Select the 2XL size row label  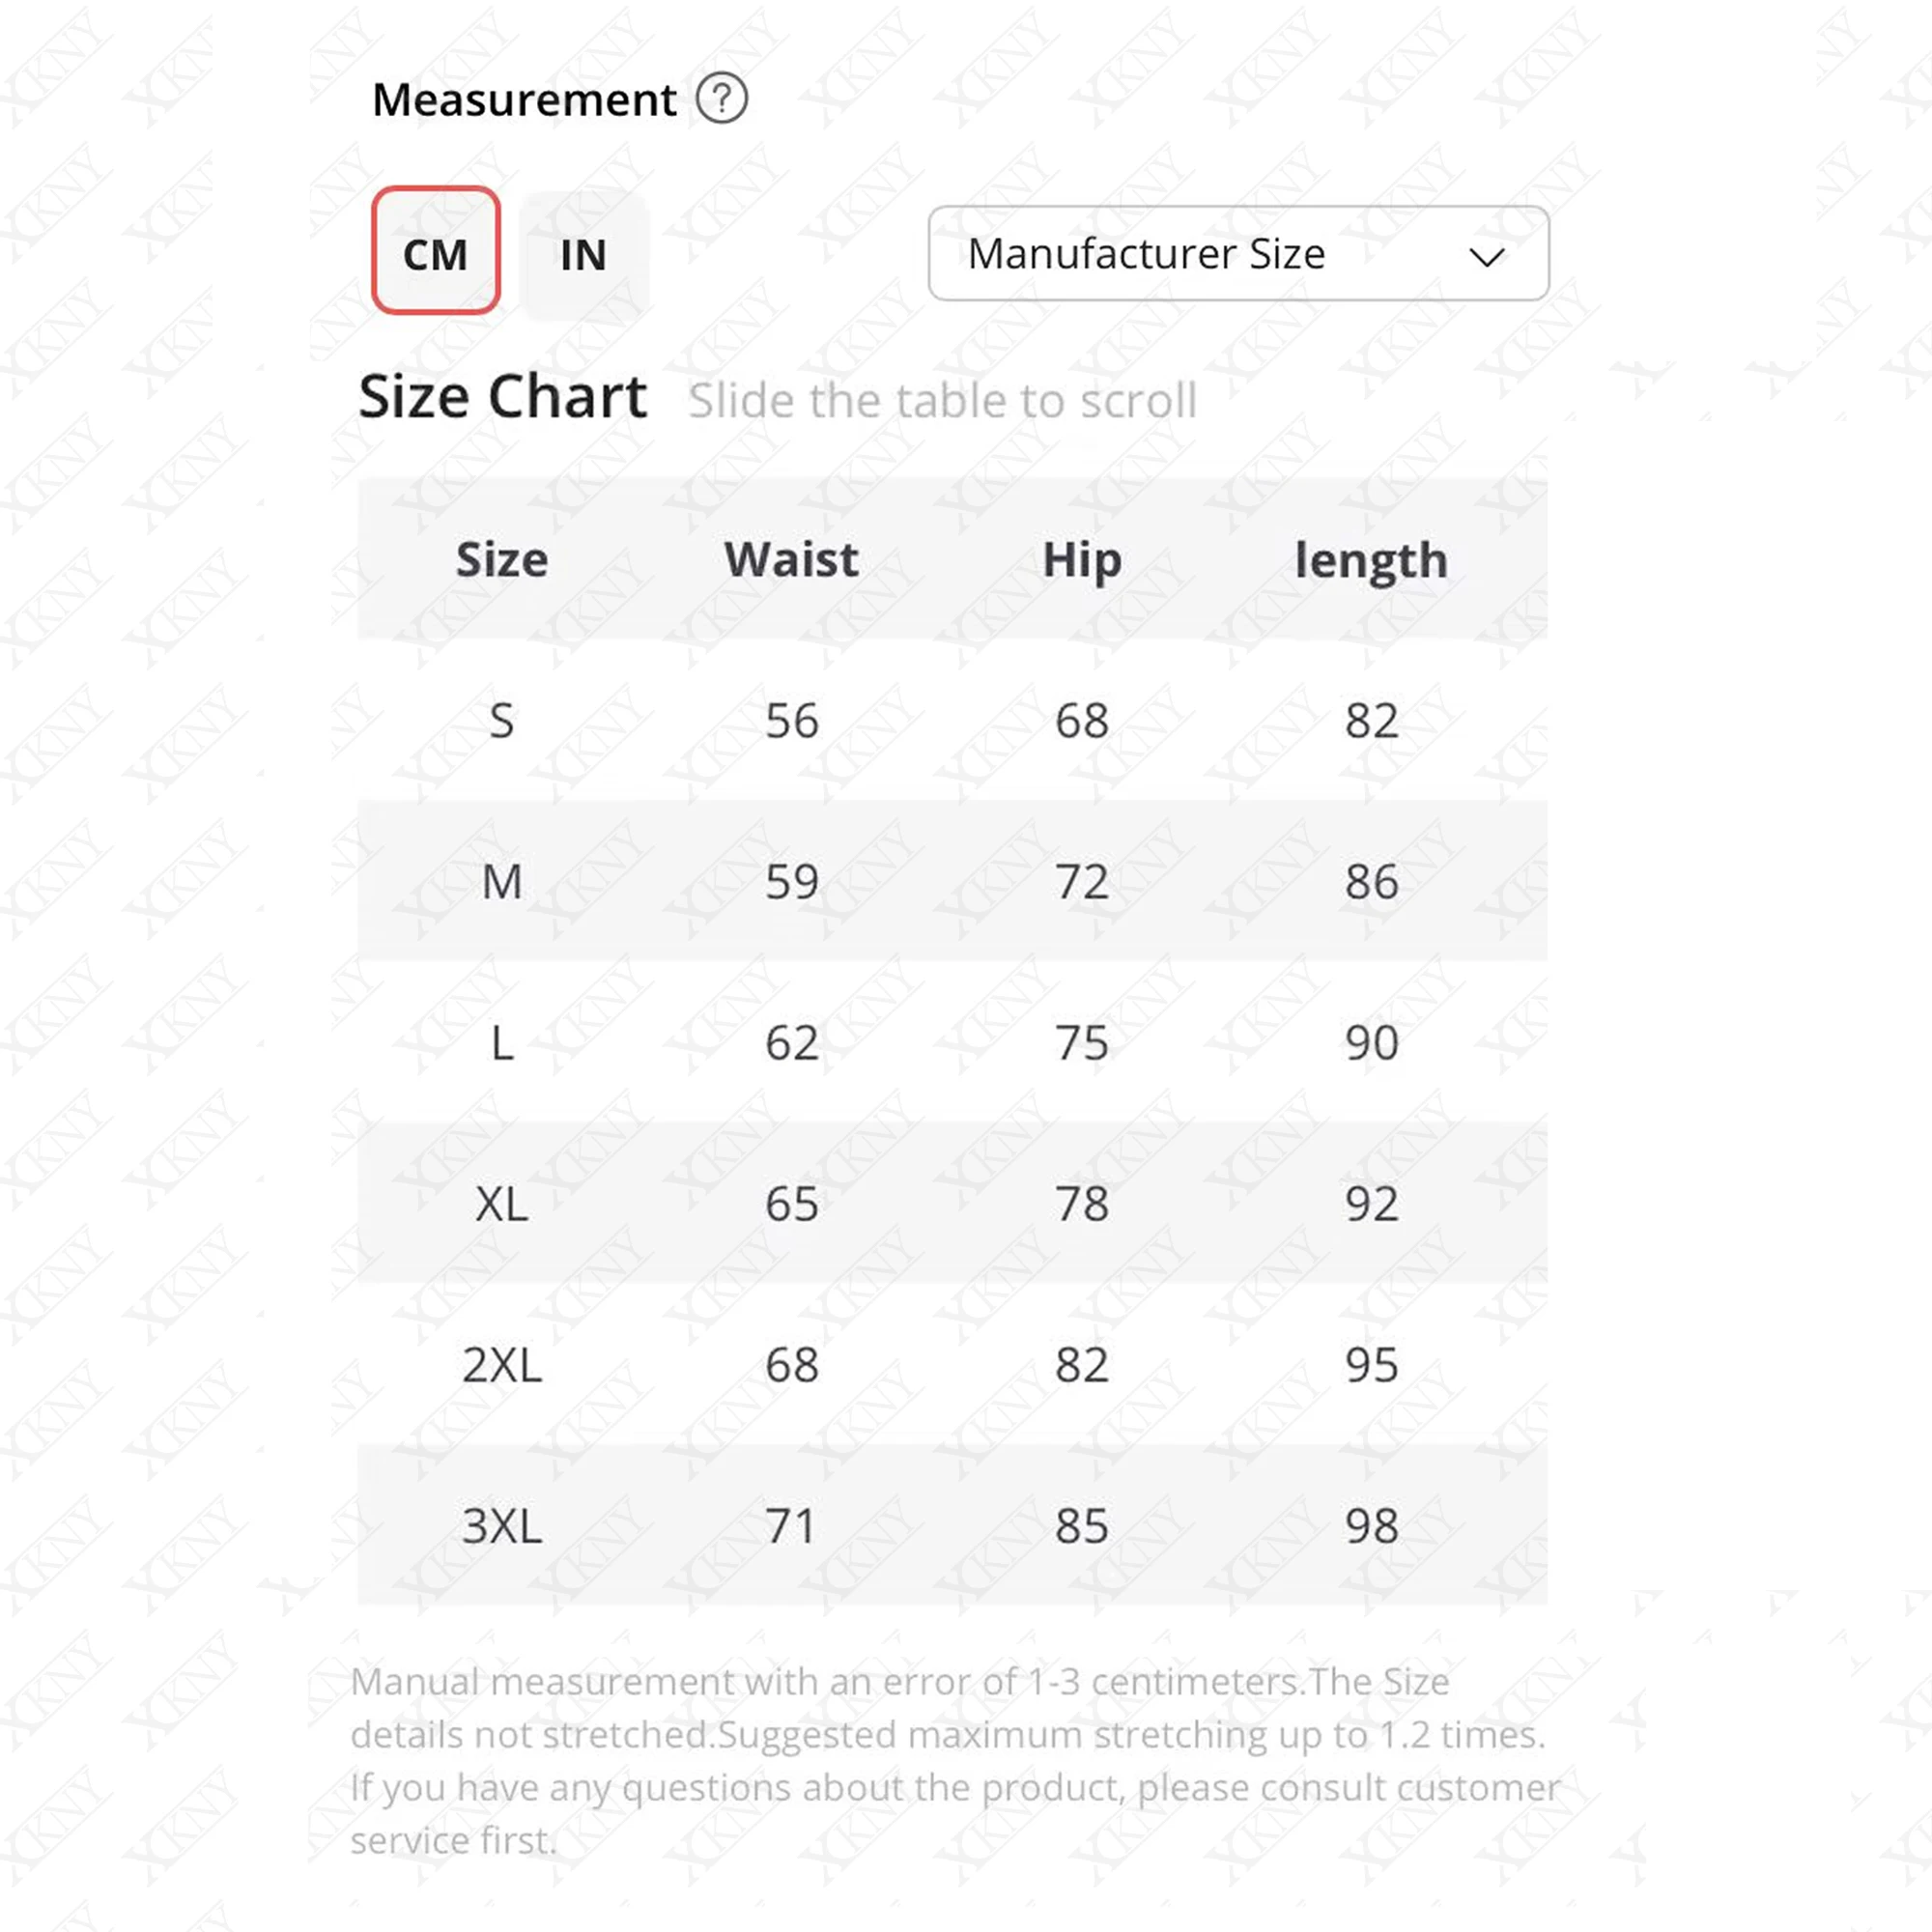[x=502, y=1364]
